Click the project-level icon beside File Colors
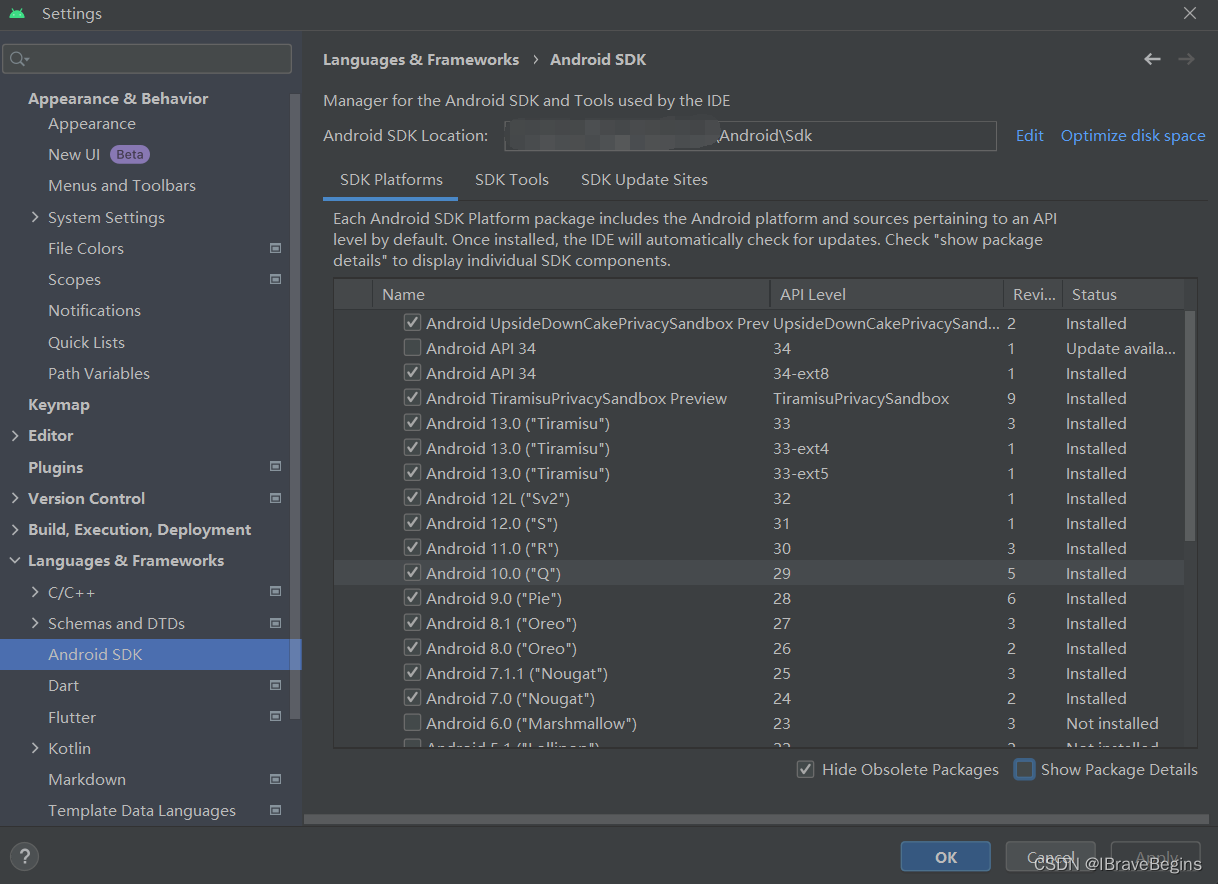 pos(276,248)
